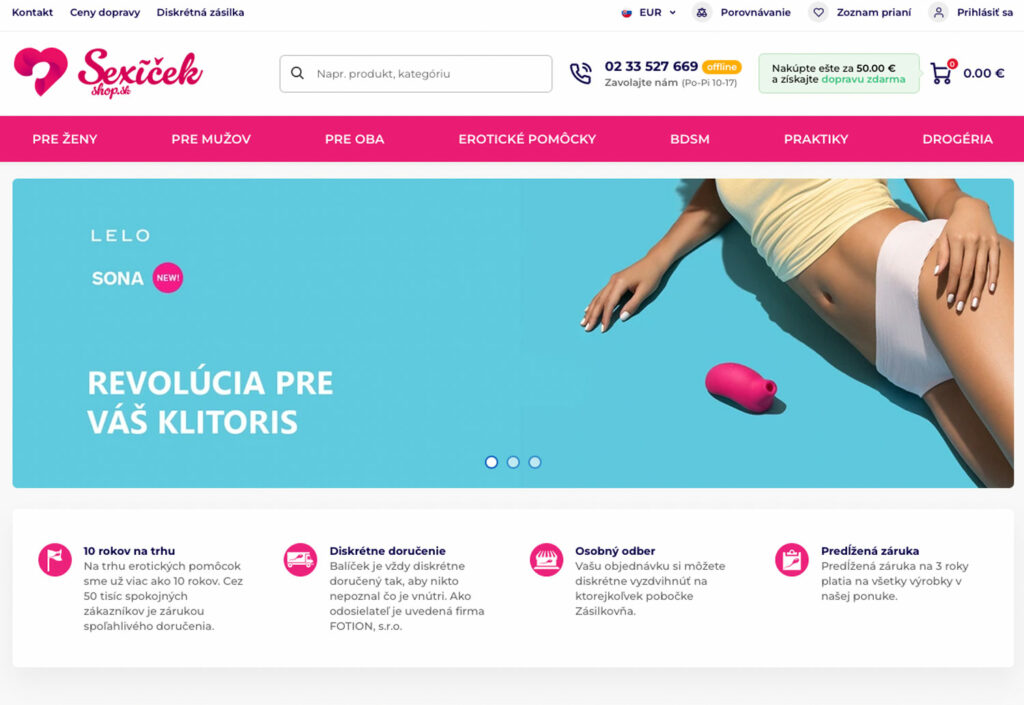Screen dimensions: 1024x705
Task: Click the phone handset icon
Action: pos(581,73)
